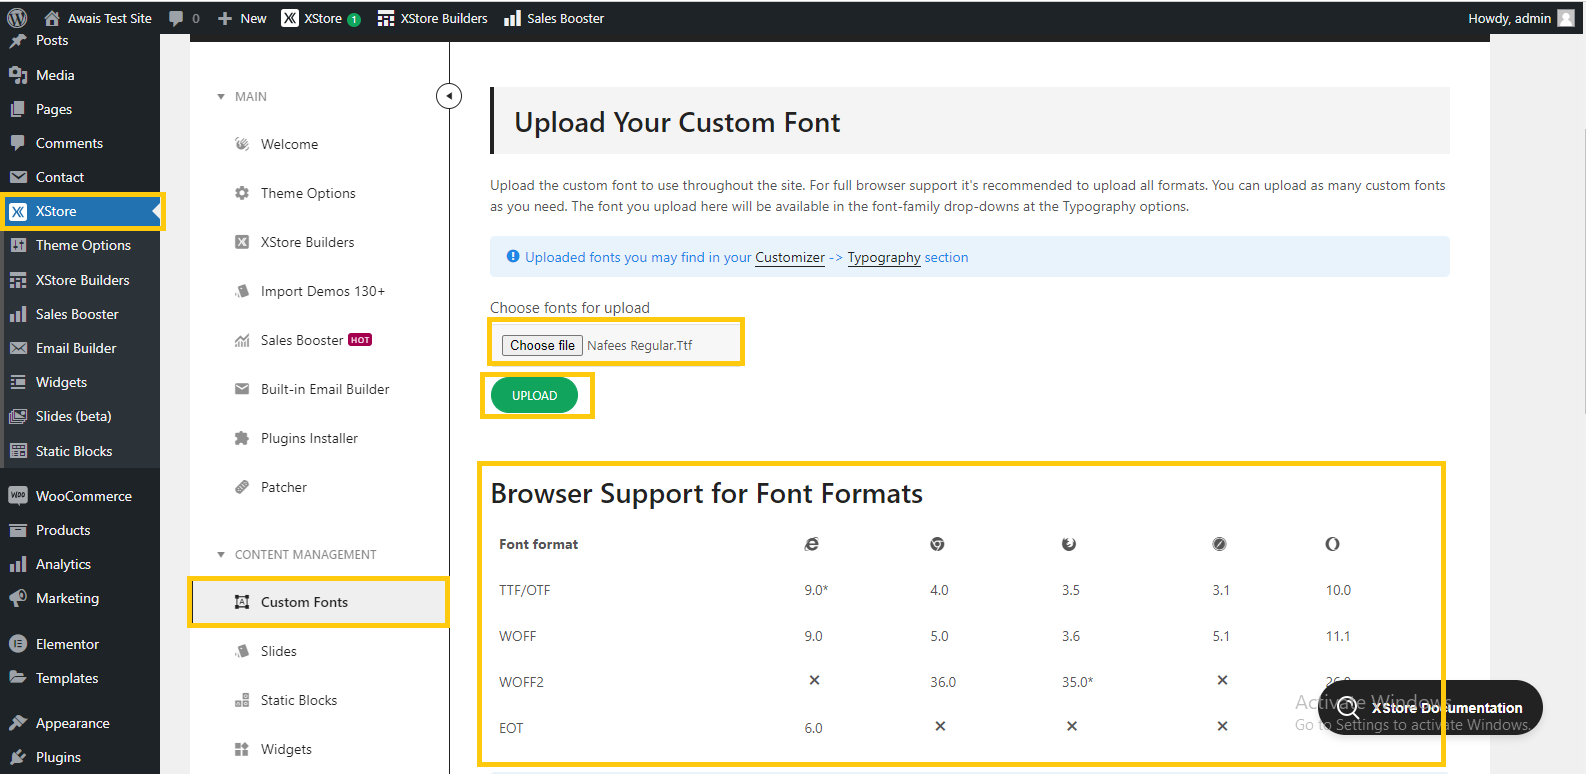1586x774 pixels.
Task: Open XStore Builders in XStore panel
Action: coord(307,242)
